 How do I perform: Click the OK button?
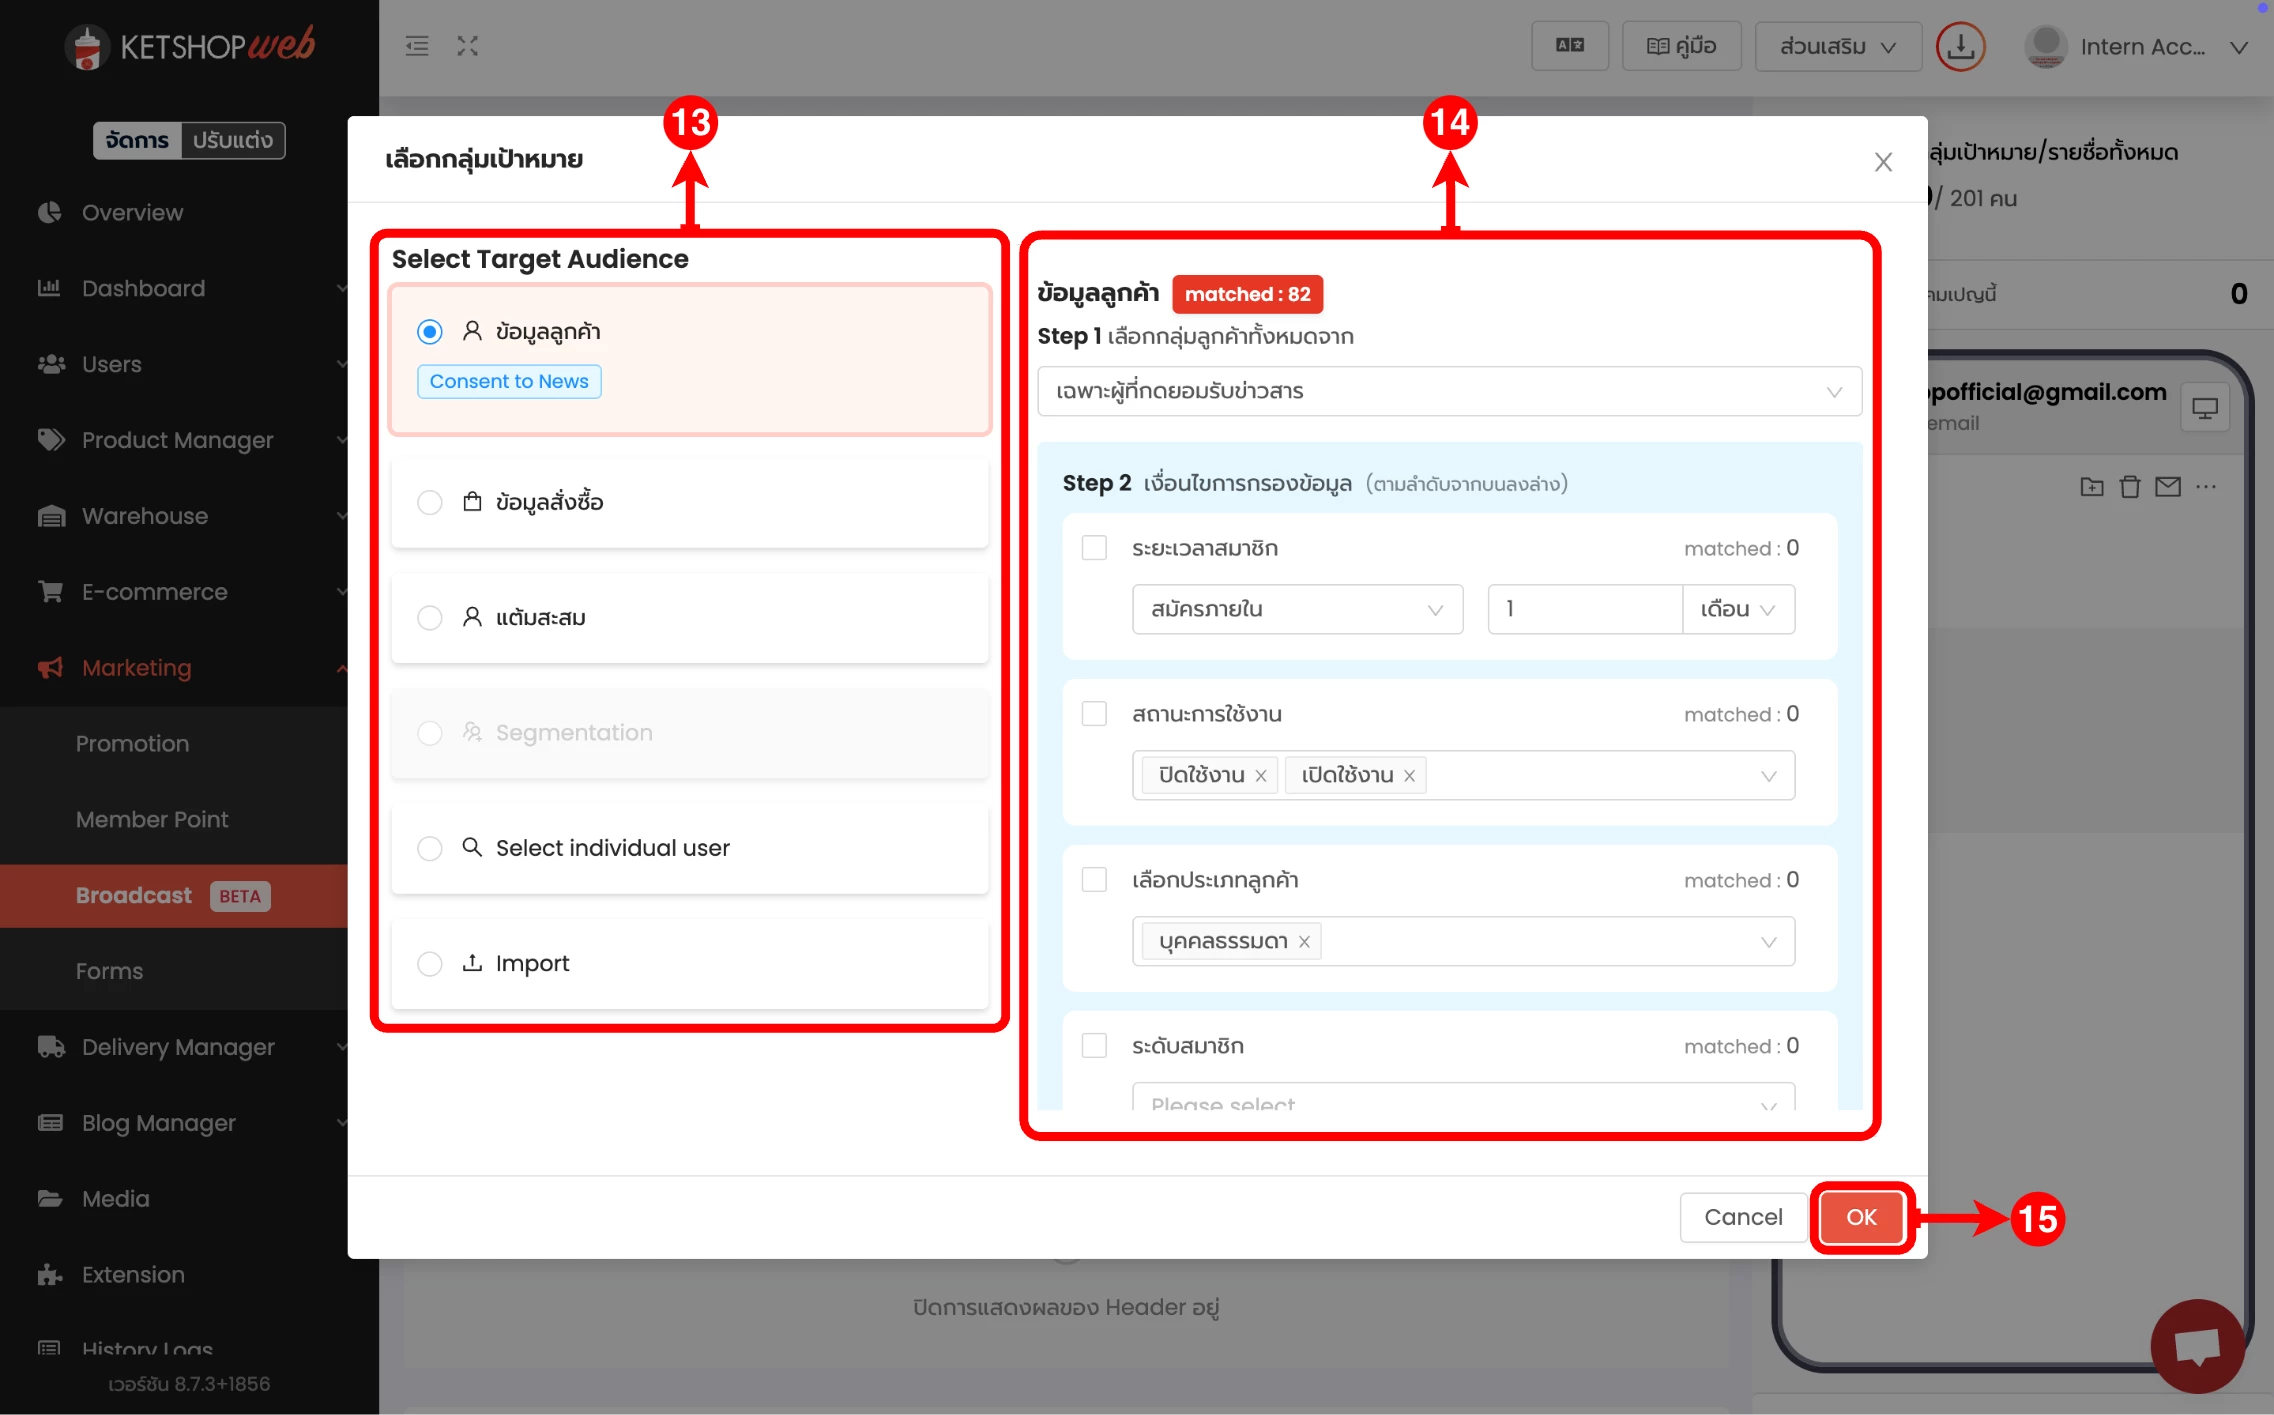click(x=1860, y=1217)
